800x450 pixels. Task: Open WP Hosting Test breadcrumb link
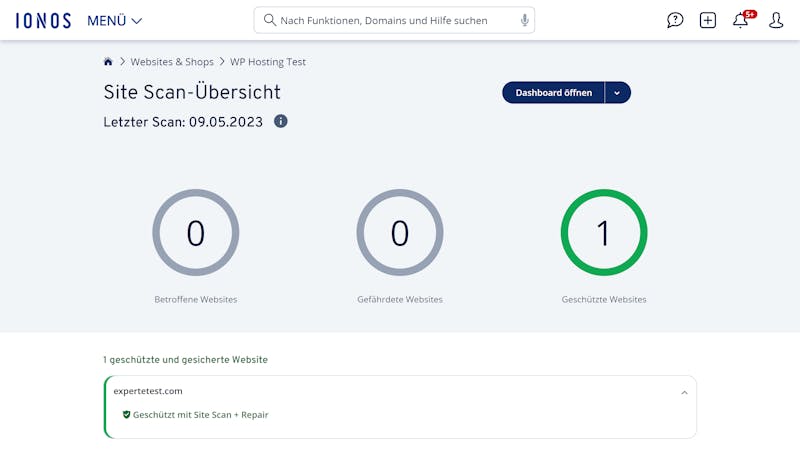(x=268, y=62)
